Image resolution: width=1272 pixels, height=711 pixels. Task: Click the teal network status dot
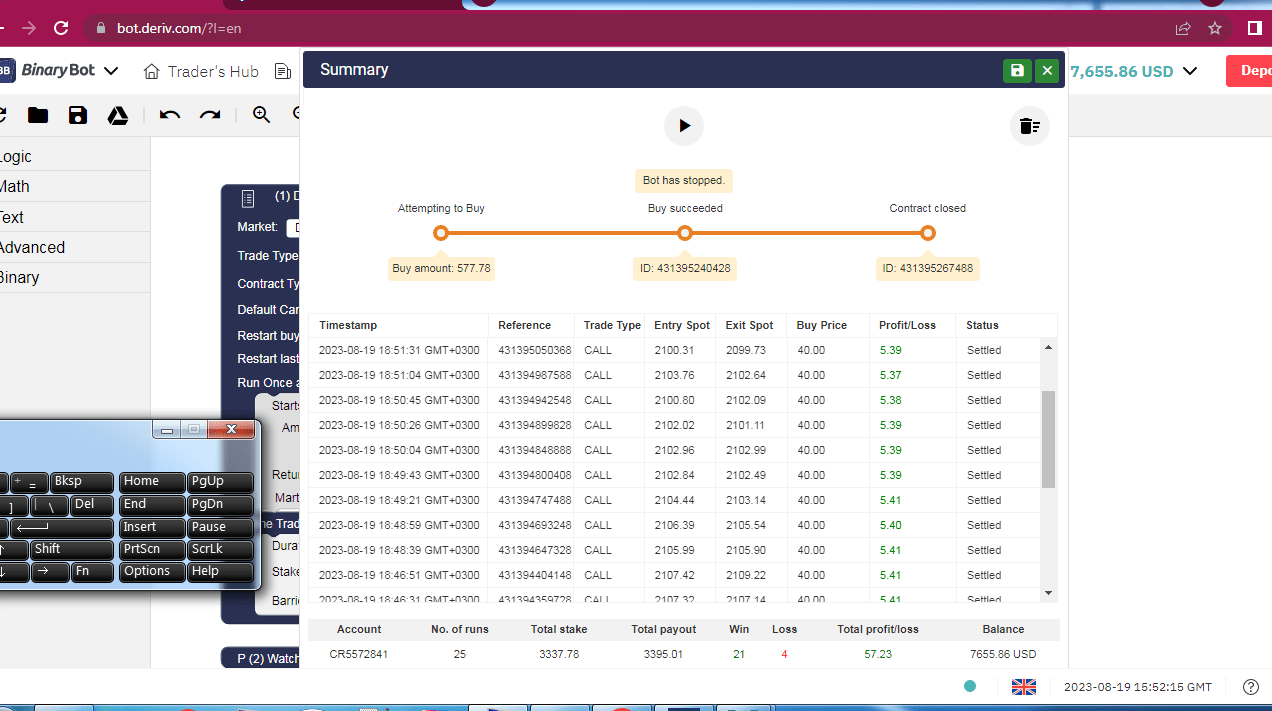click(969, 687)
